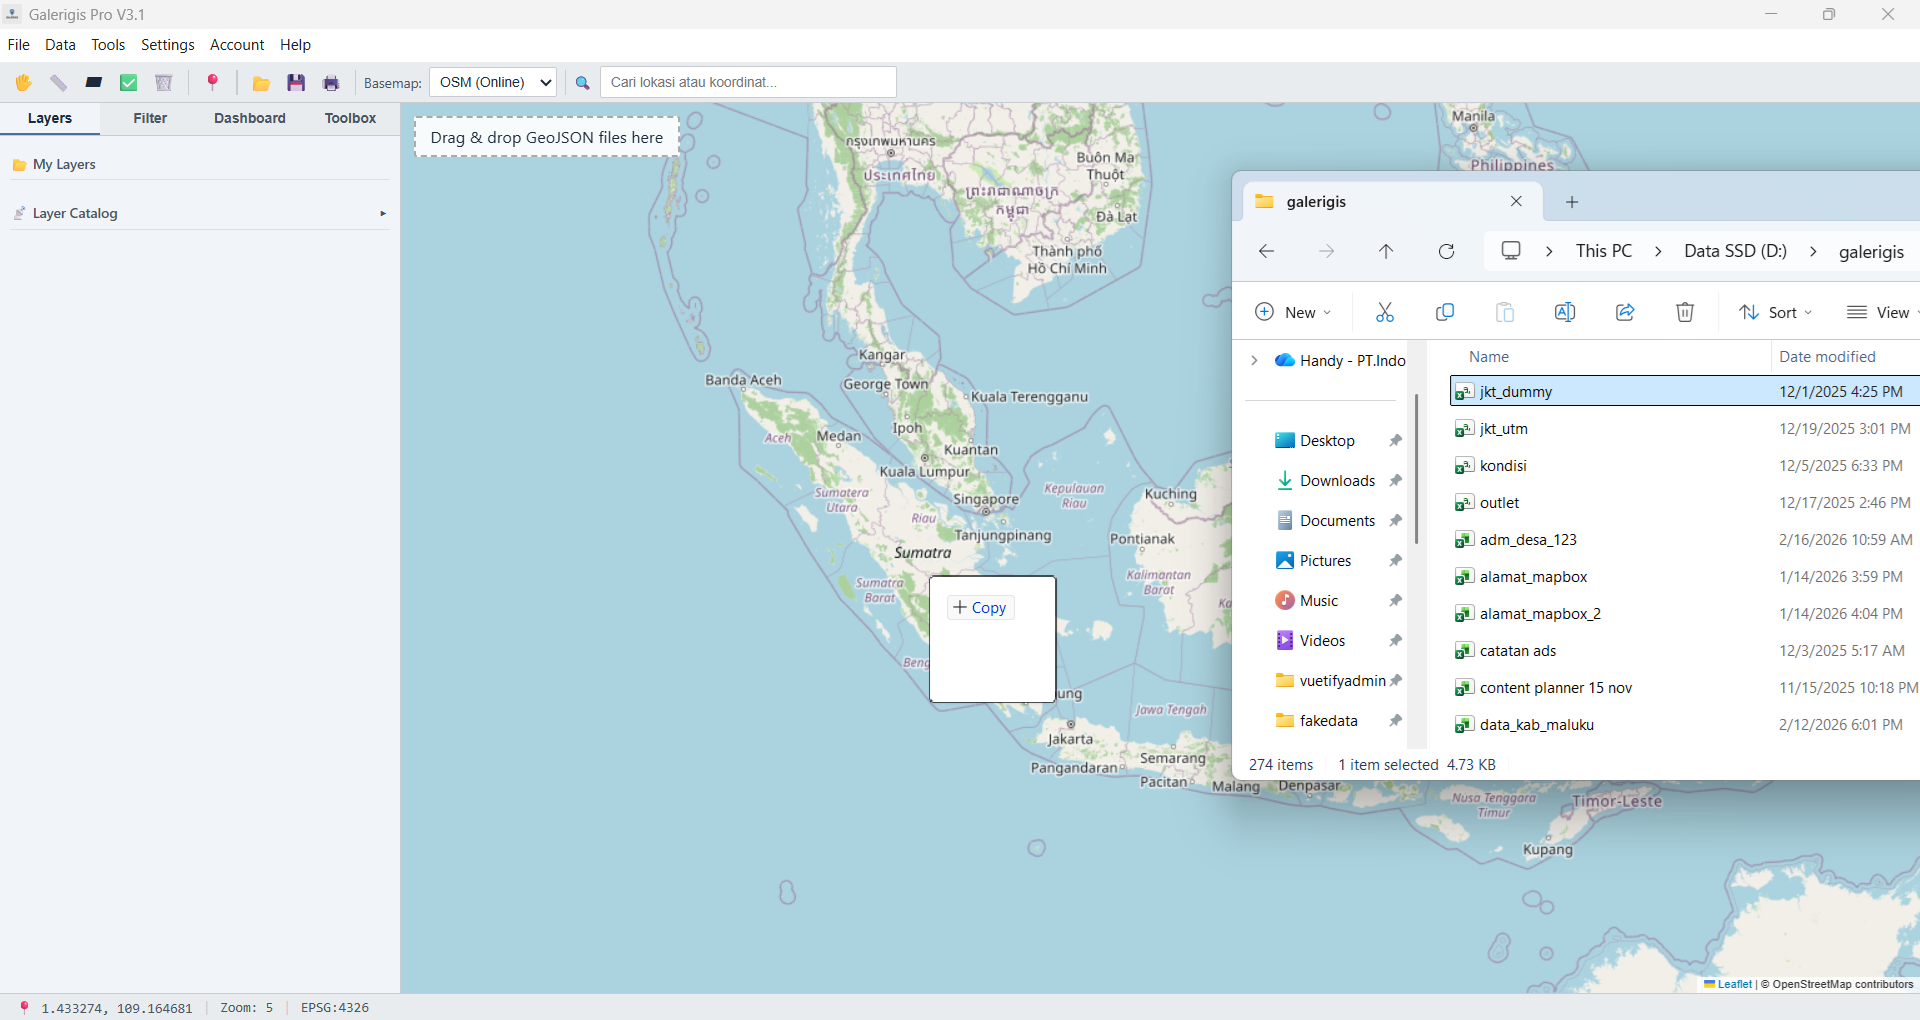Image resolution: width=1920 pixels, height=1020 pixels.
Task: Expand the Layer Catalog section
Action: click(382, 213)
